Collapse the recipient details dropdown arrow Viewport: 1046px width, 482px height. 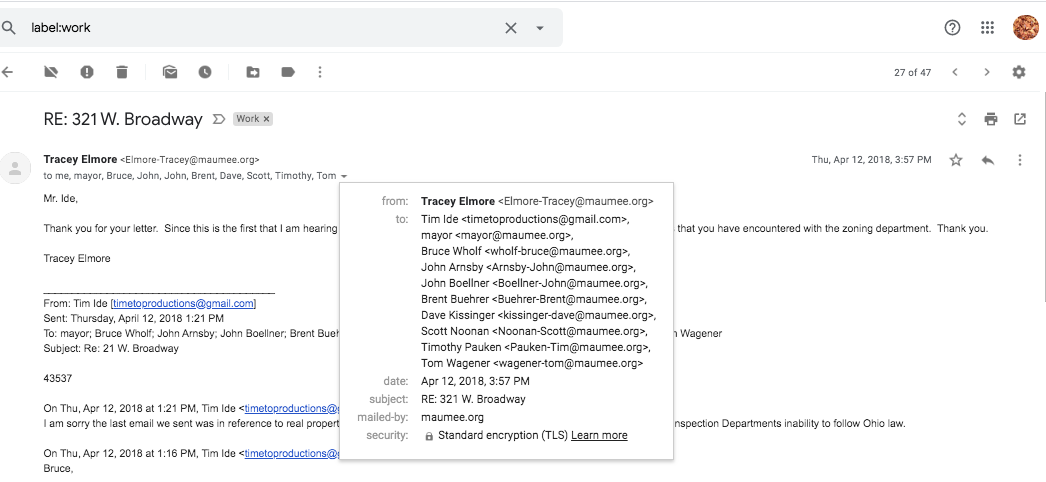(x=344, y=177)
